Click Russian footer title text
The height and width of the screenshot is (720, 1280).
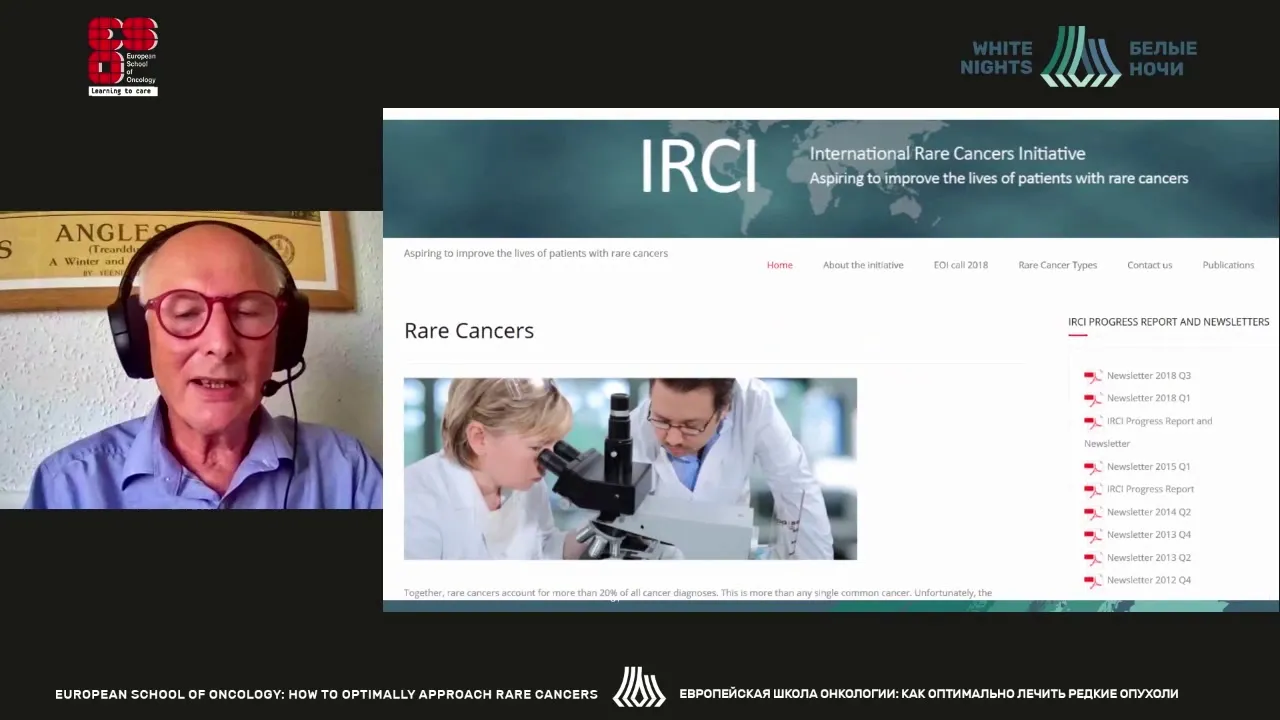[929, 694]
